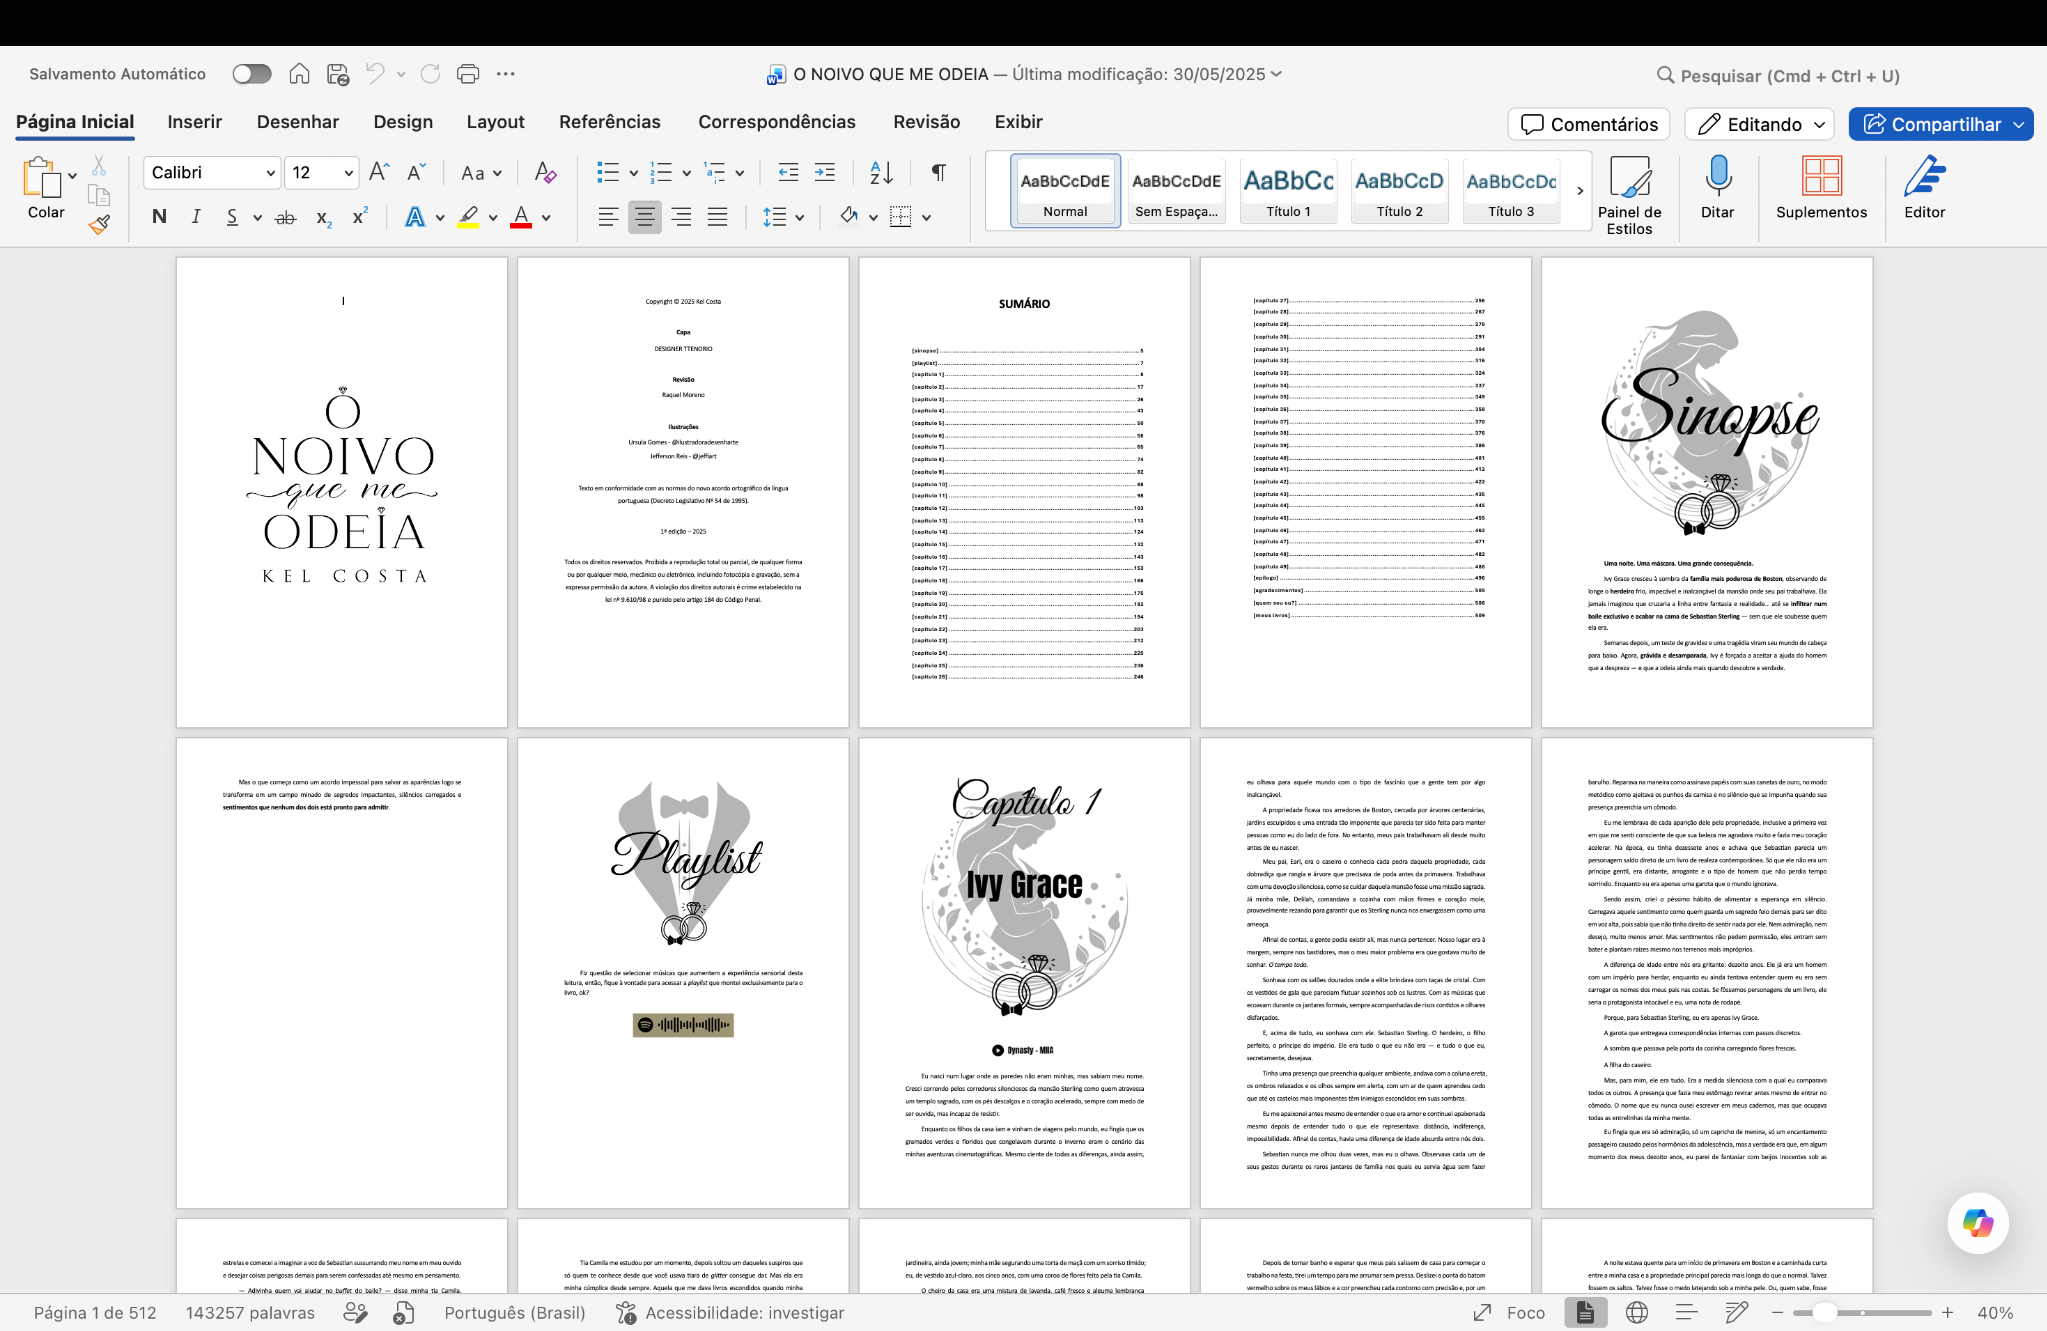
Task: Expand the styles gallery arrow
Action: coord(1580,191)
